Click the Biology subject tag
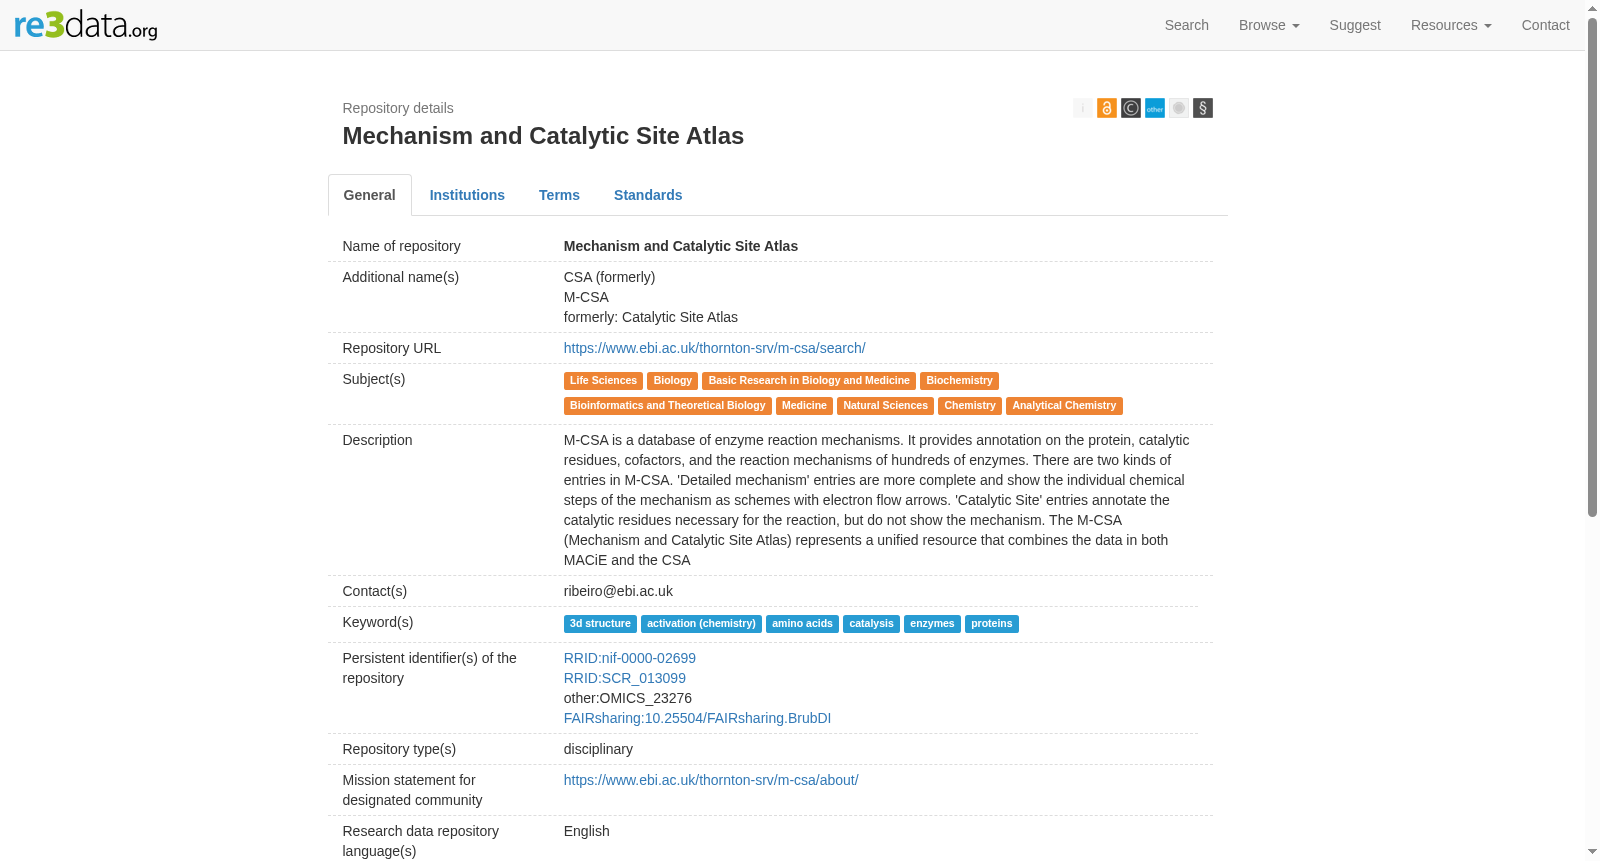 point(672,381)
